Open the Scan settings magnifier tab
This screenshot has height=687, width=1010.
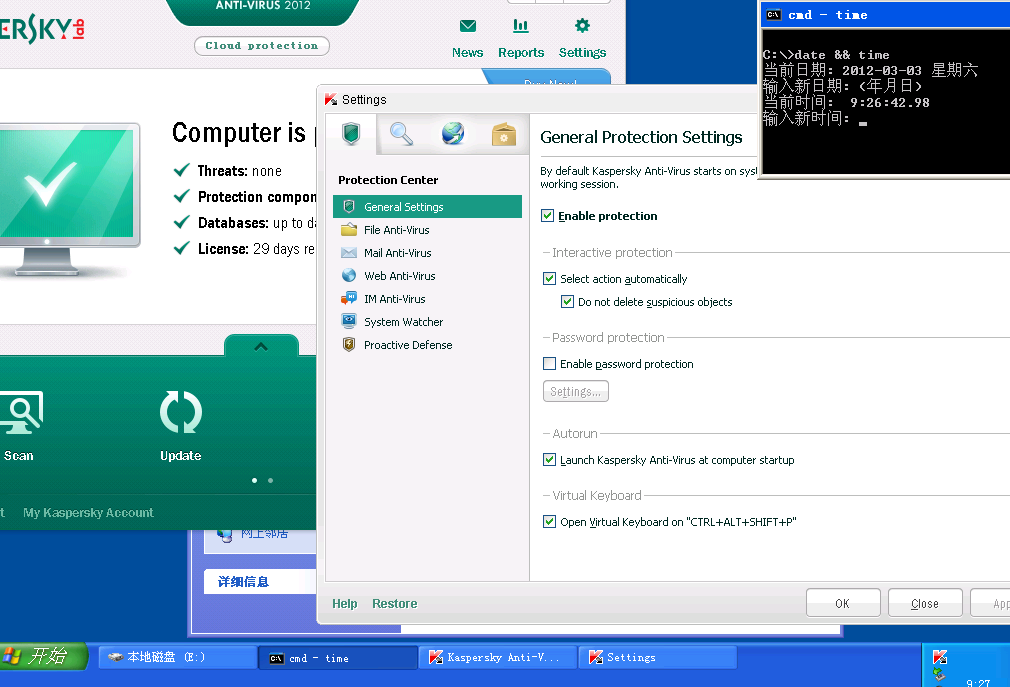tap(401, 134)
